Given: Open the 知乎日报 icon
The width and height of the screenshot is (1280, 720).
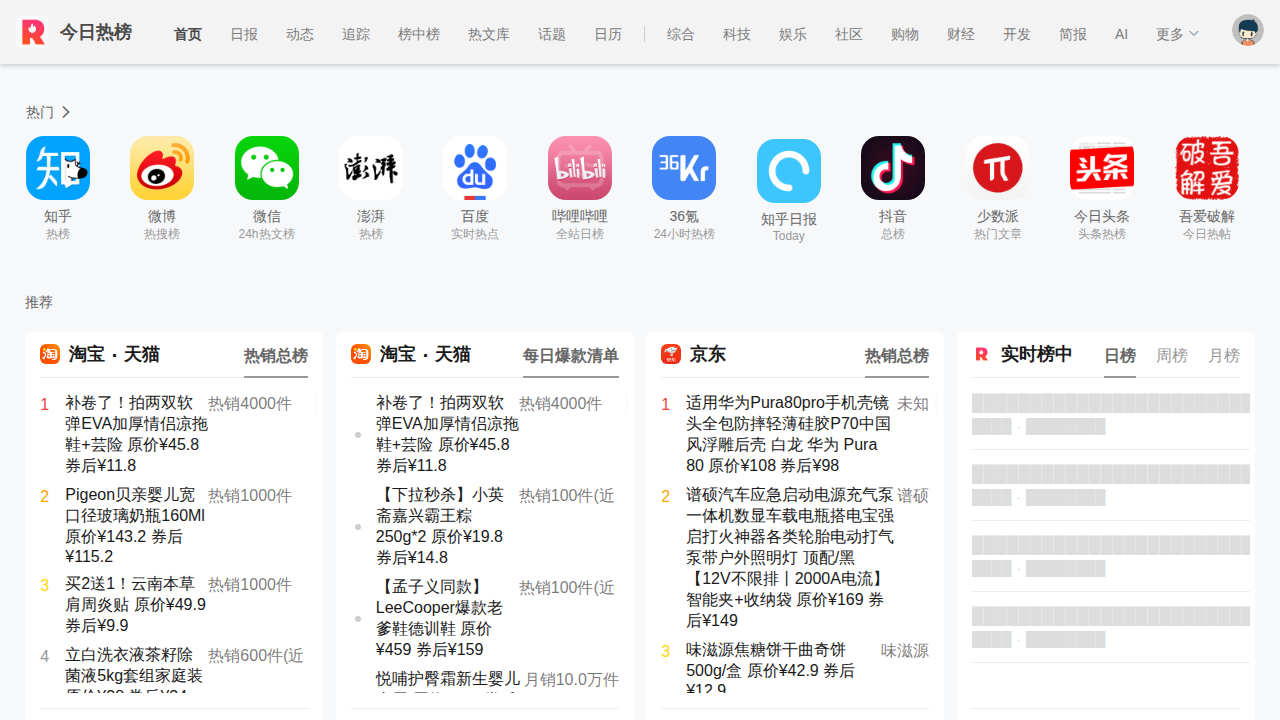Looking at the screenshot, I should pyautogui.click(x=789, y=171).
